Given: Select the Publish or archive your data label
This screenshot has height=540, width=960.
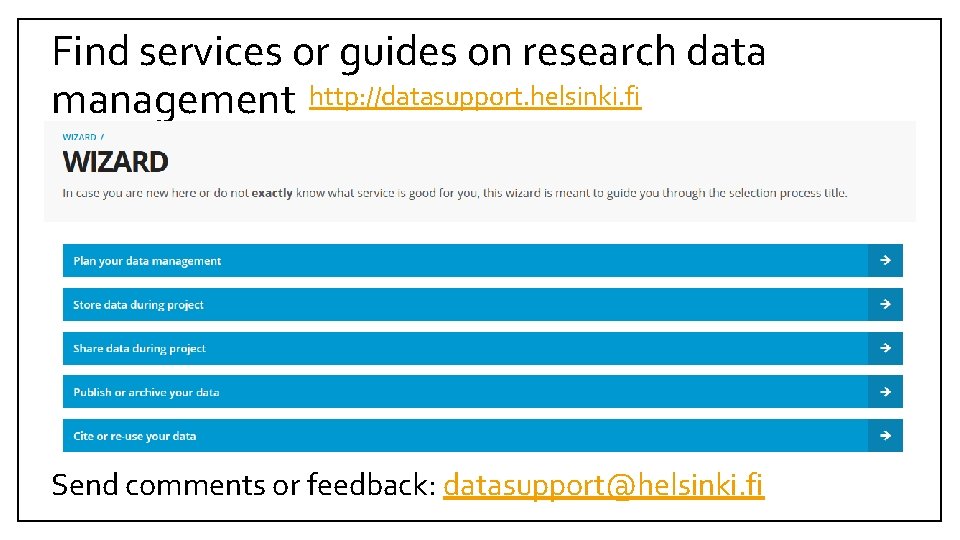Looking at the screenshot, I should [x=146, y=392].
